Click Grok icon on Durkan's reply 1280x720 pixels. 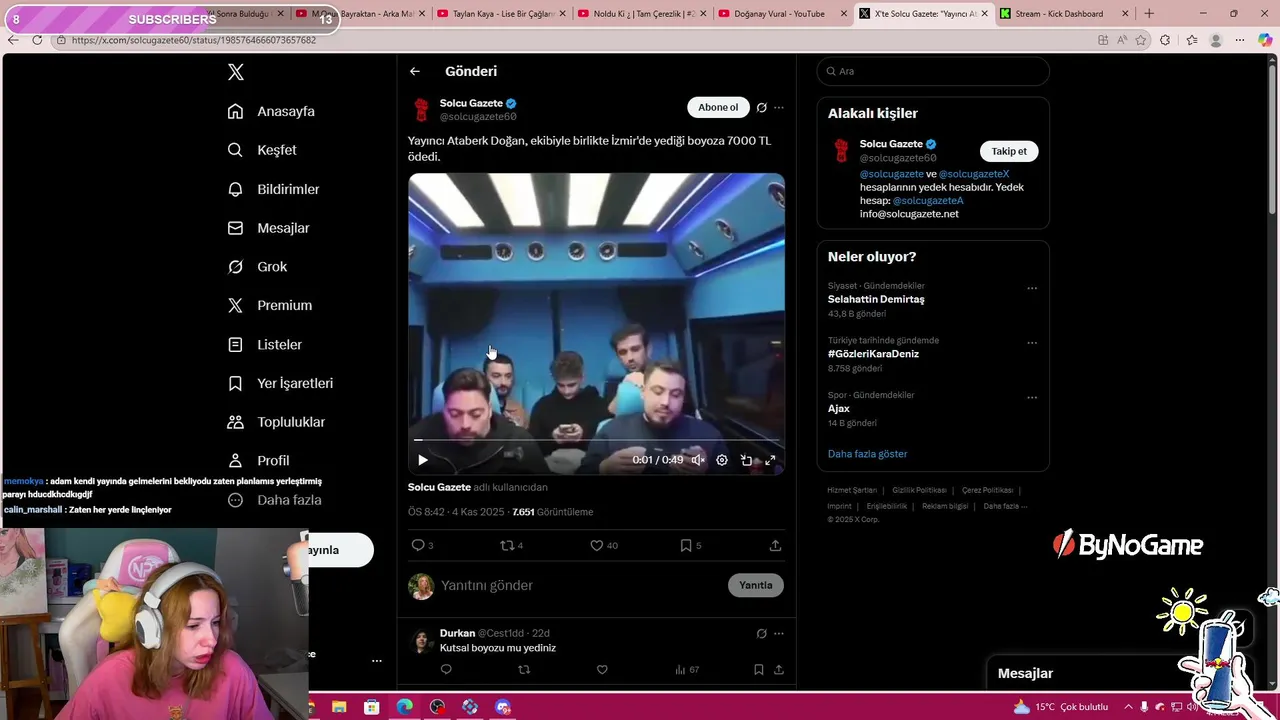point(761,633)
